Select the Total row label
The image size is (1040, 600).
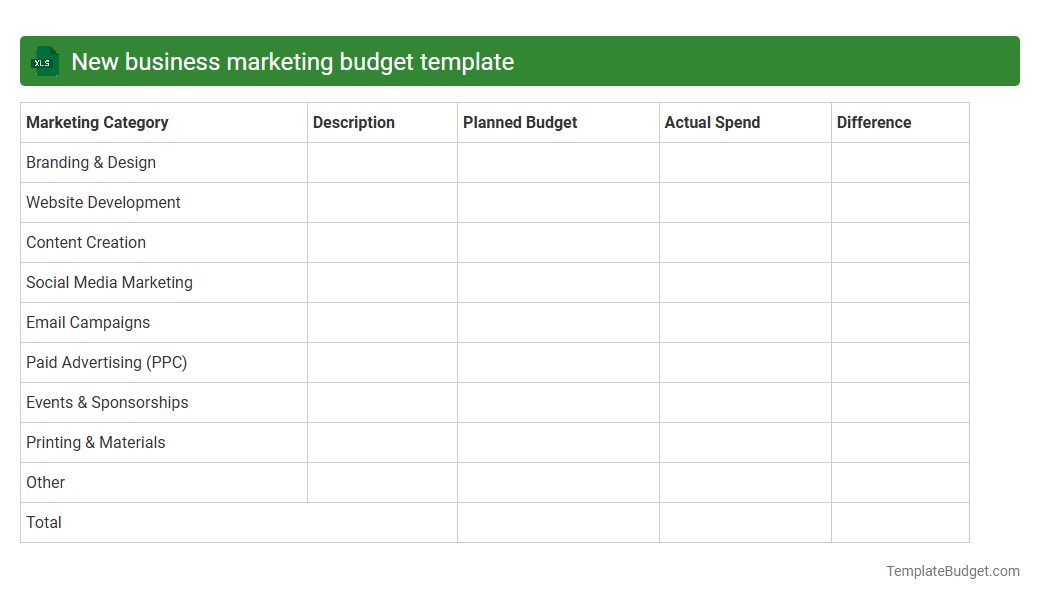click(x=43, y=522)
